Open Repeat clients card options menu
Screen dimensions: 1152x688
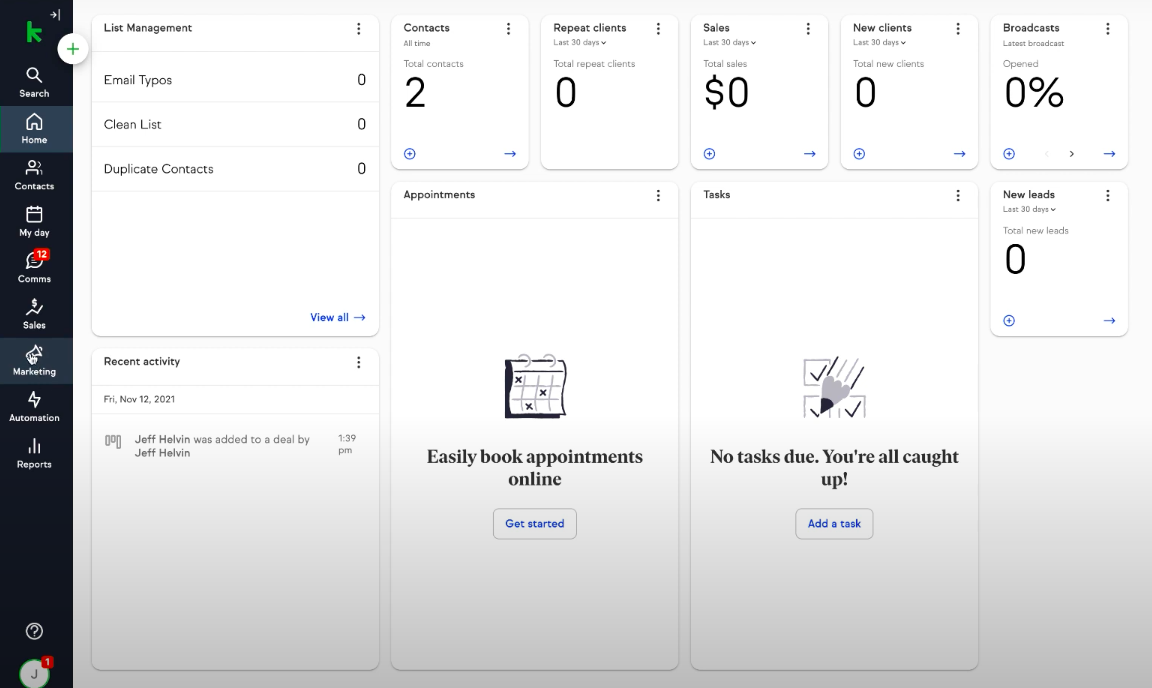click(658, 29)
